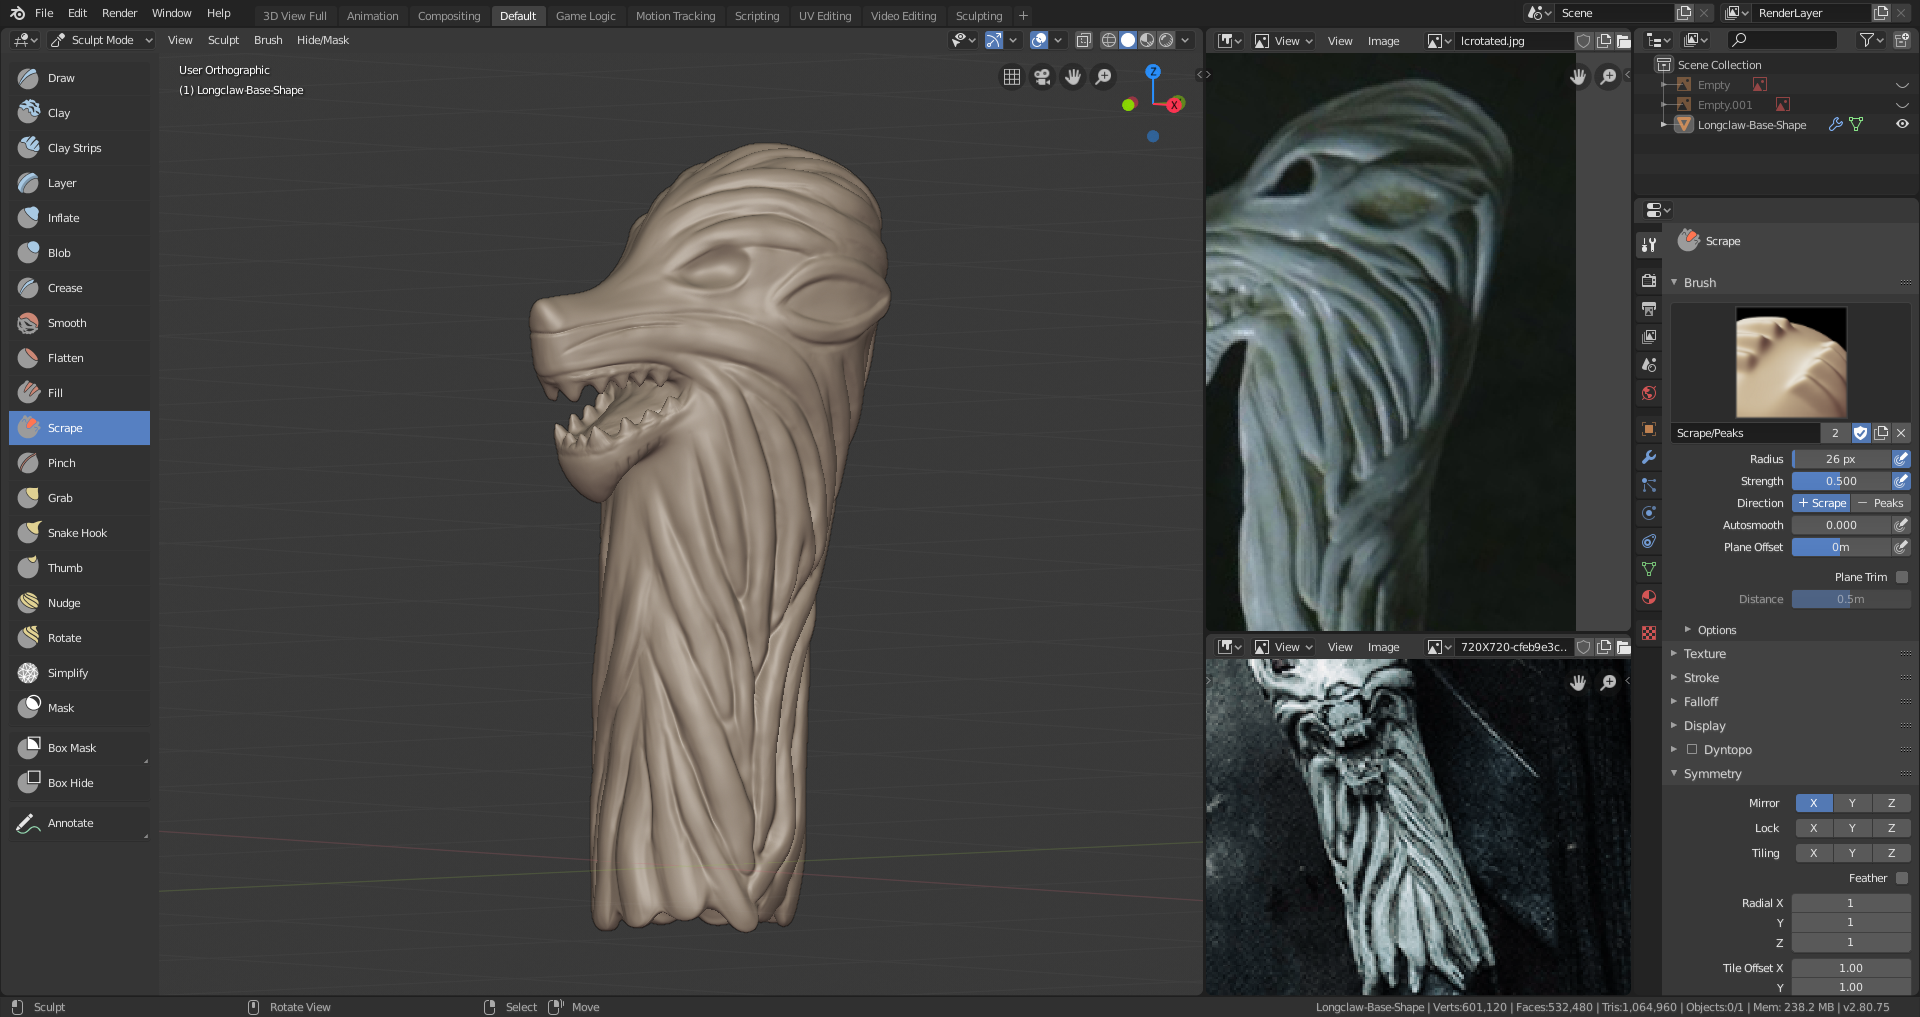The image size is (1920, 1017).
Task: Switch viewport to orthographic grid view icon
Action: pyautogui.click(x=1012, y=77)
